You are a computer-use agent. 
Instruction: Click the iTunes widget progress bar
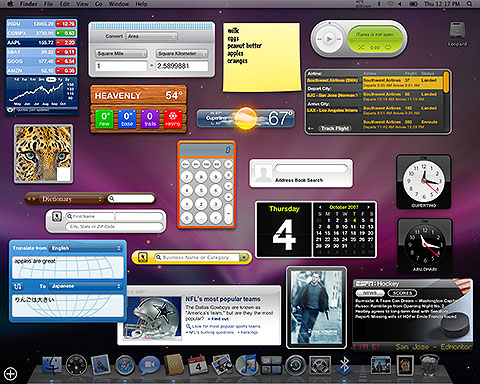click(374, 41)
